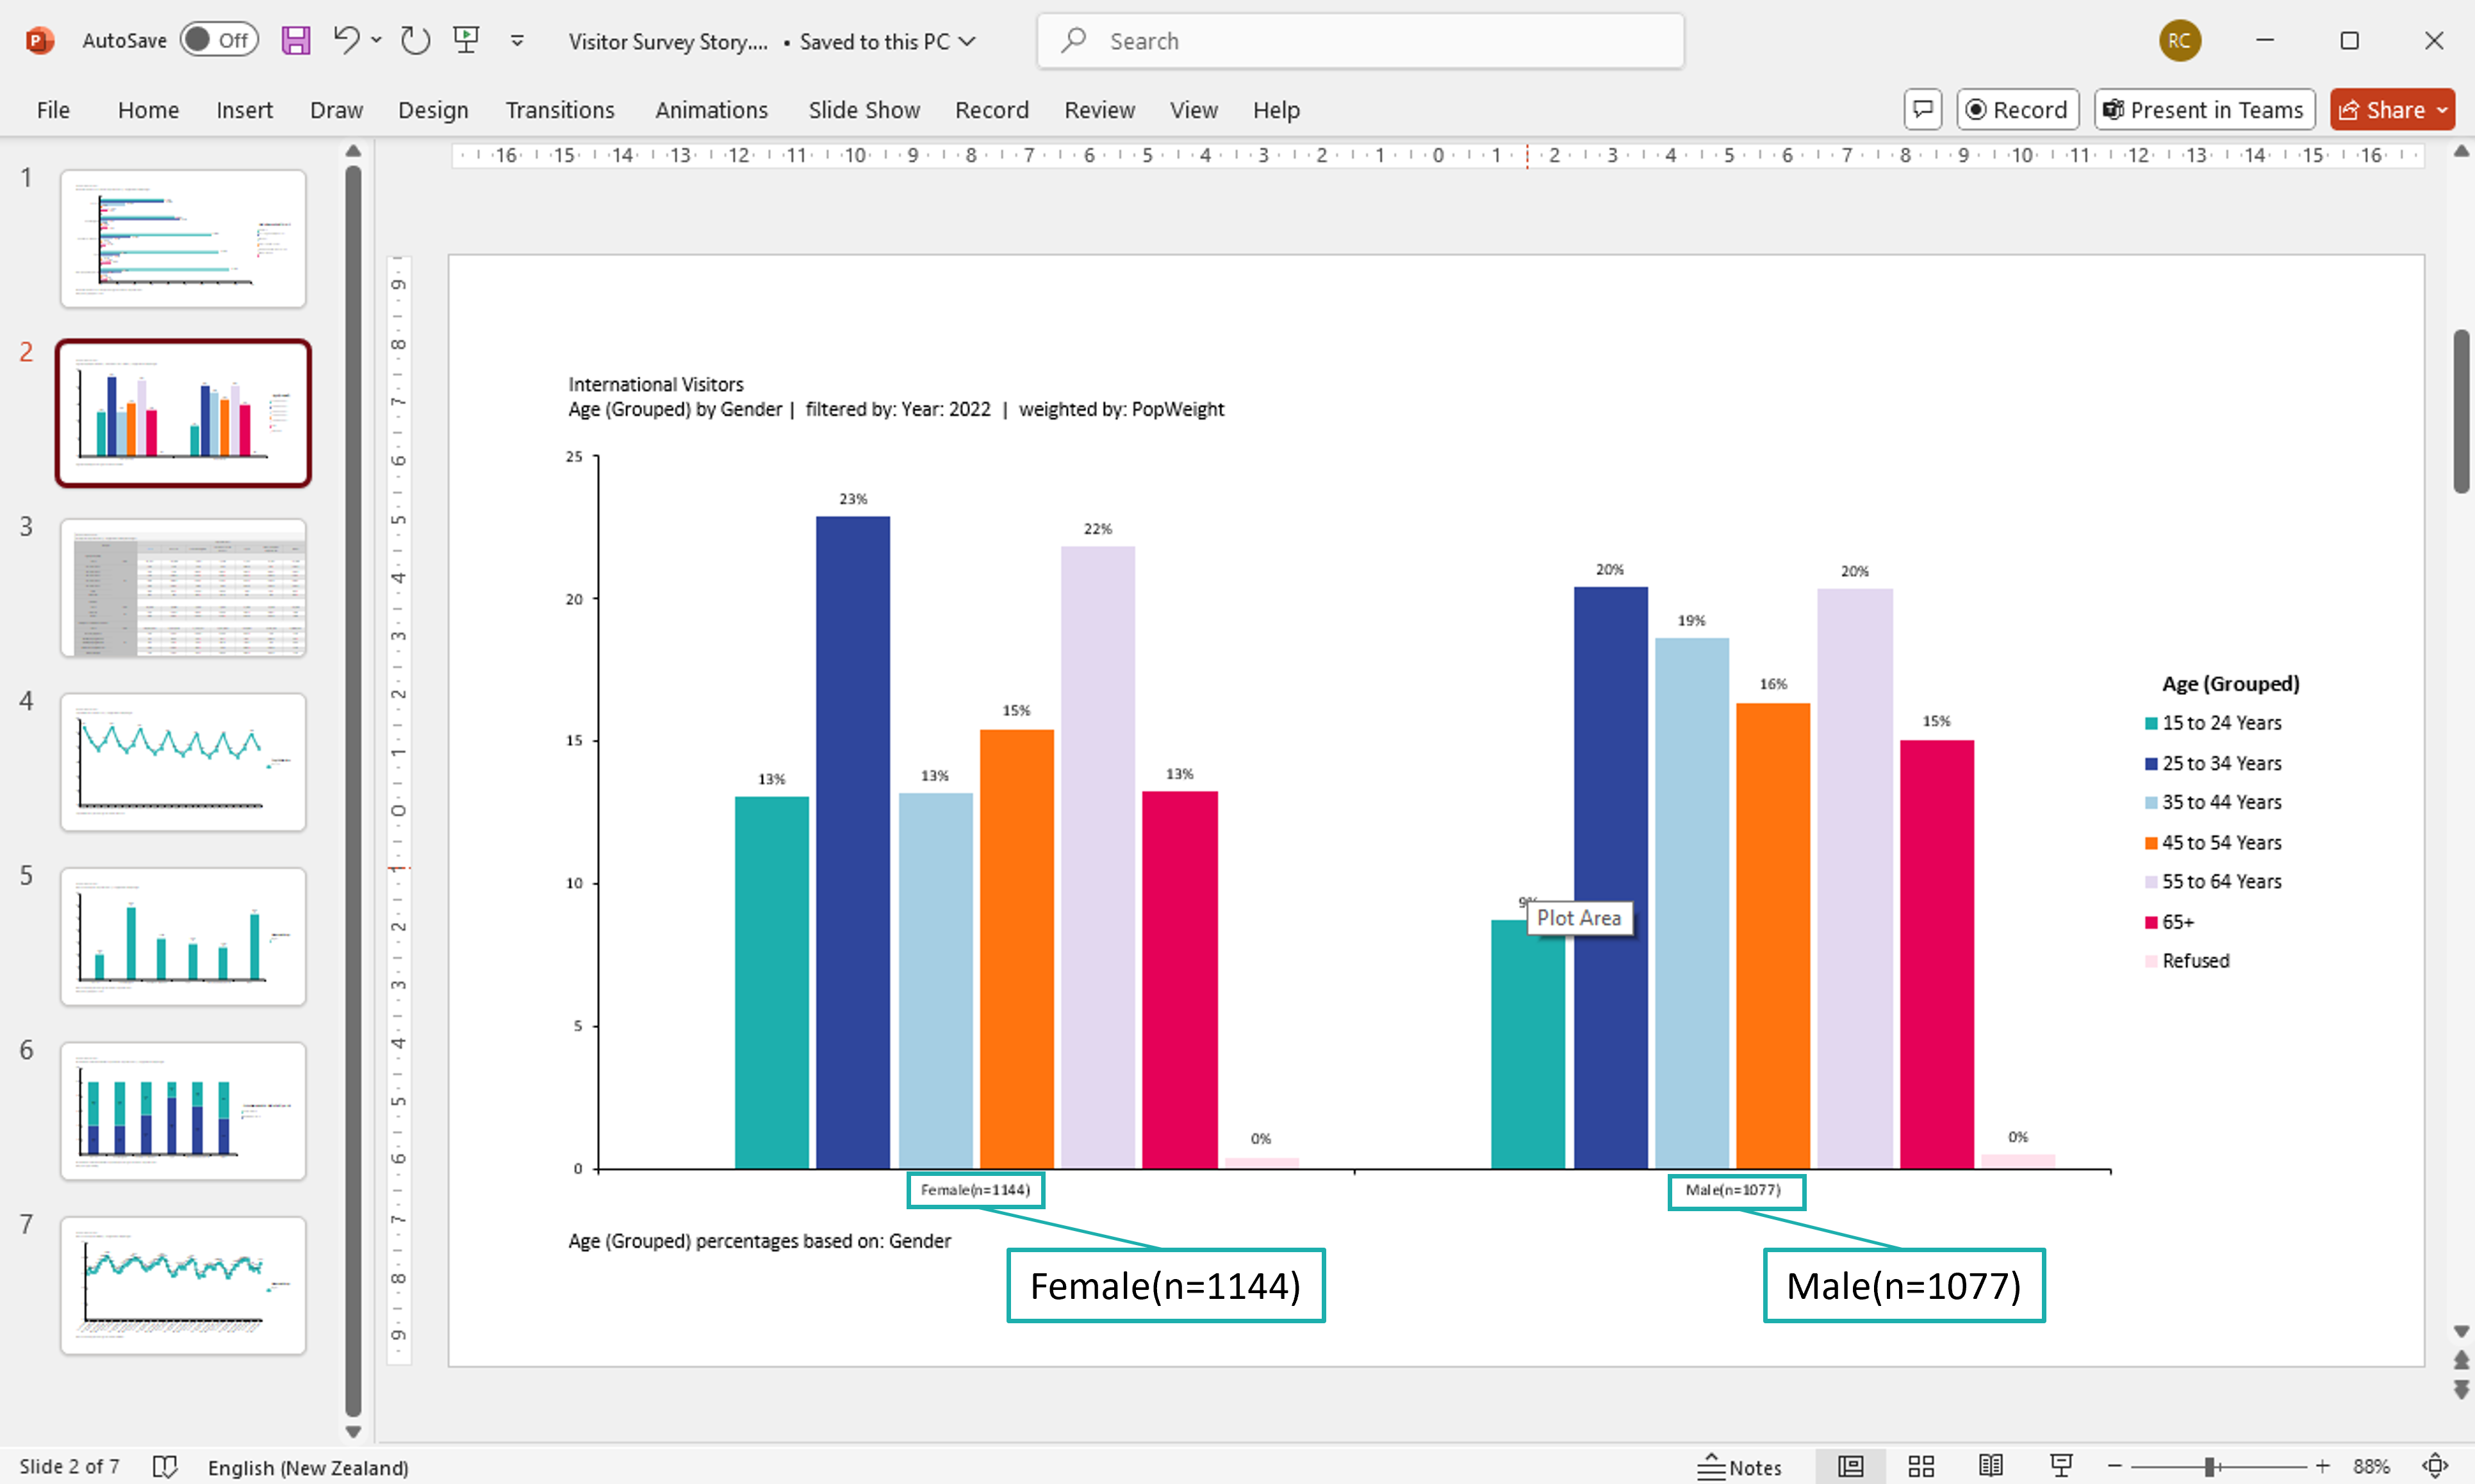Open the View tab
This screenshot has height=1484, width=2475.
[x=1194, y=110]
